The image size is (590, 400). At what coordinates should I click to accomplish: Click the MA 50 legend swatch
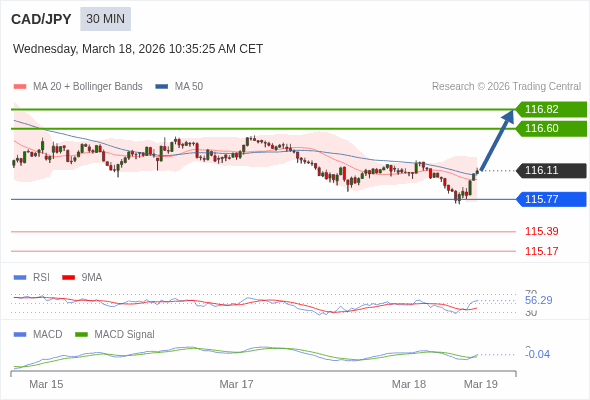click(x=162, y=87)
